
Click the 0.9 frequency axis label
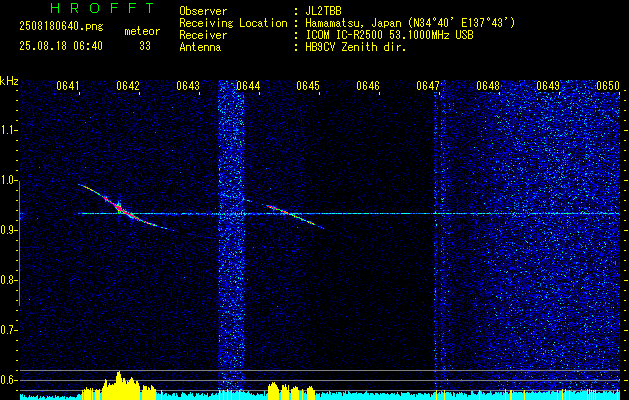[8, 230]
